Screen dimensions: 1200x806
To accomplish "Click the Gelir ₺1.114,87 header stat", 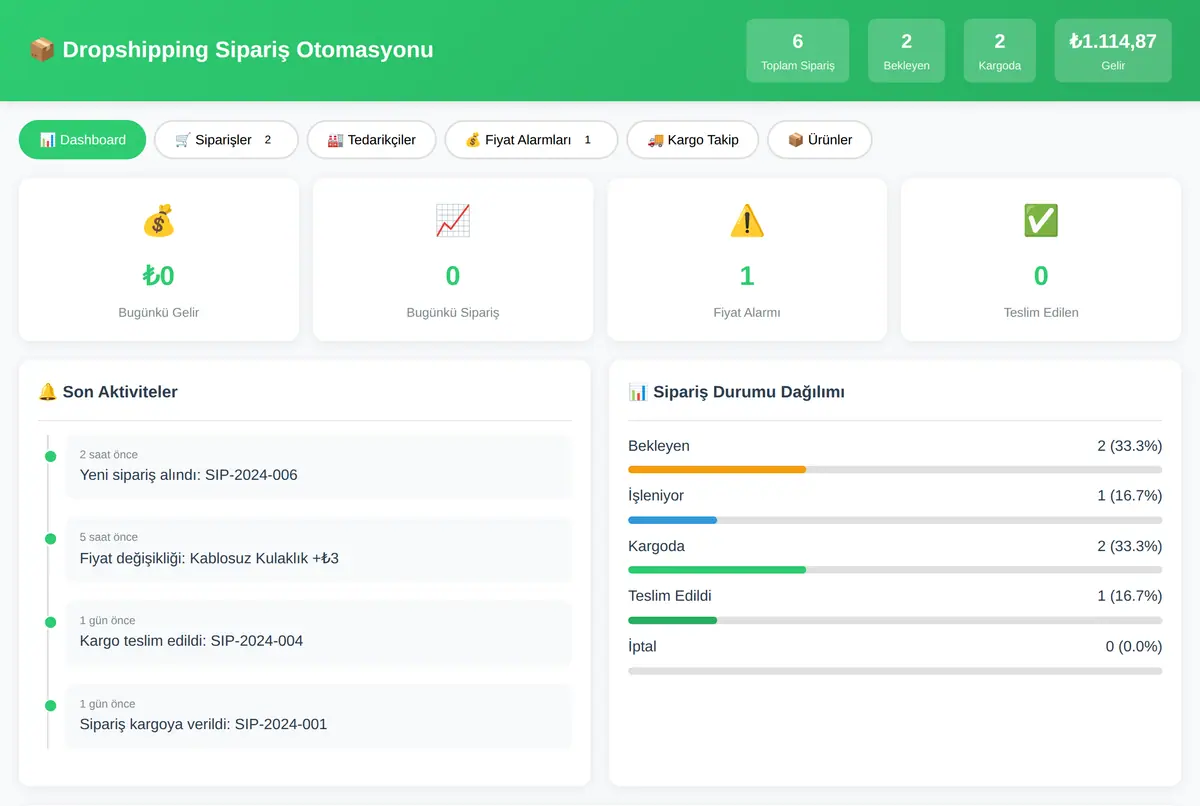I will coord(1113,51).
